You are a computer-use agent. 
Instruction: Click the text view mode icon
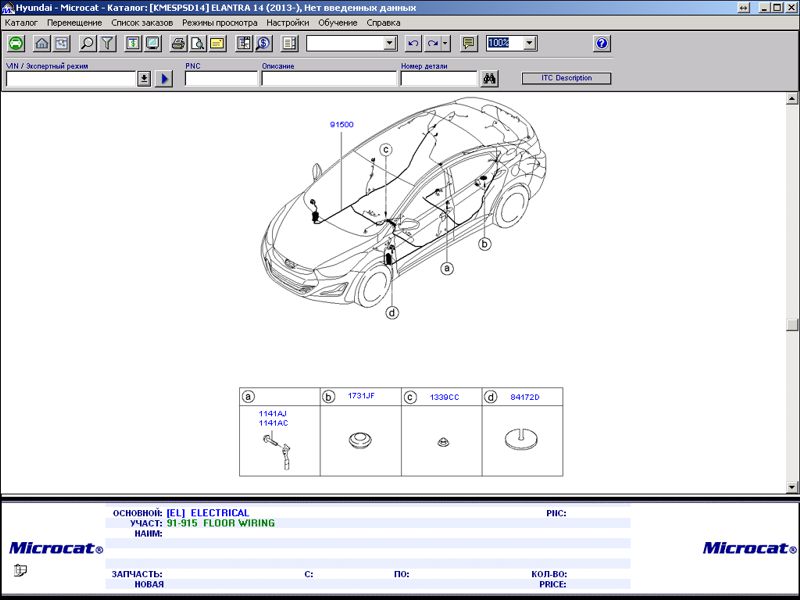point(133,43)
